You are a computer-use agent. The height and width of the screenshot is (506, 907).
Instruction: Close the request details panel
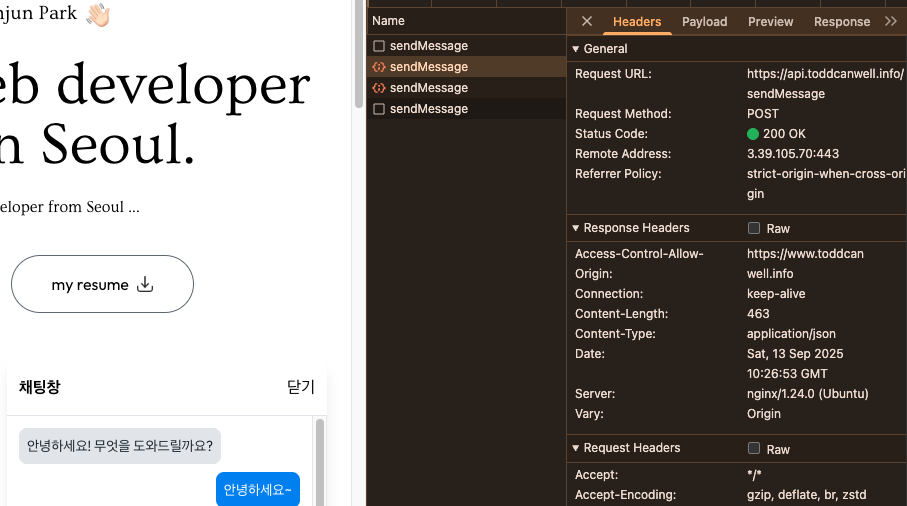point(587,21)
